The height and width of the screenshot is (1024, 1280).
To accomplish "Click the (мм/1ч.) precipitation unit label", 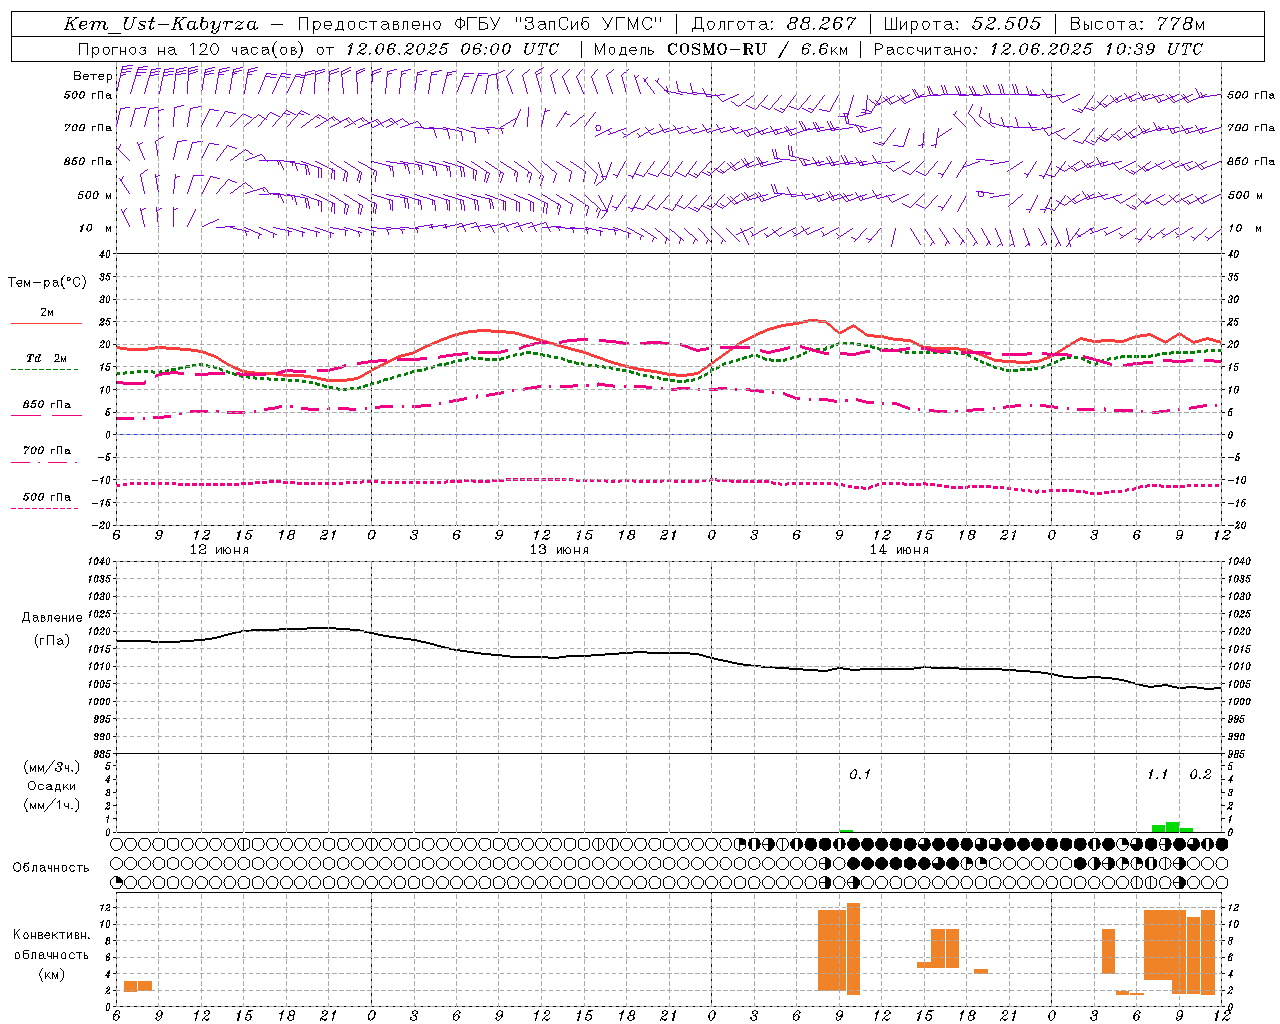I will (x=52, y=805).
